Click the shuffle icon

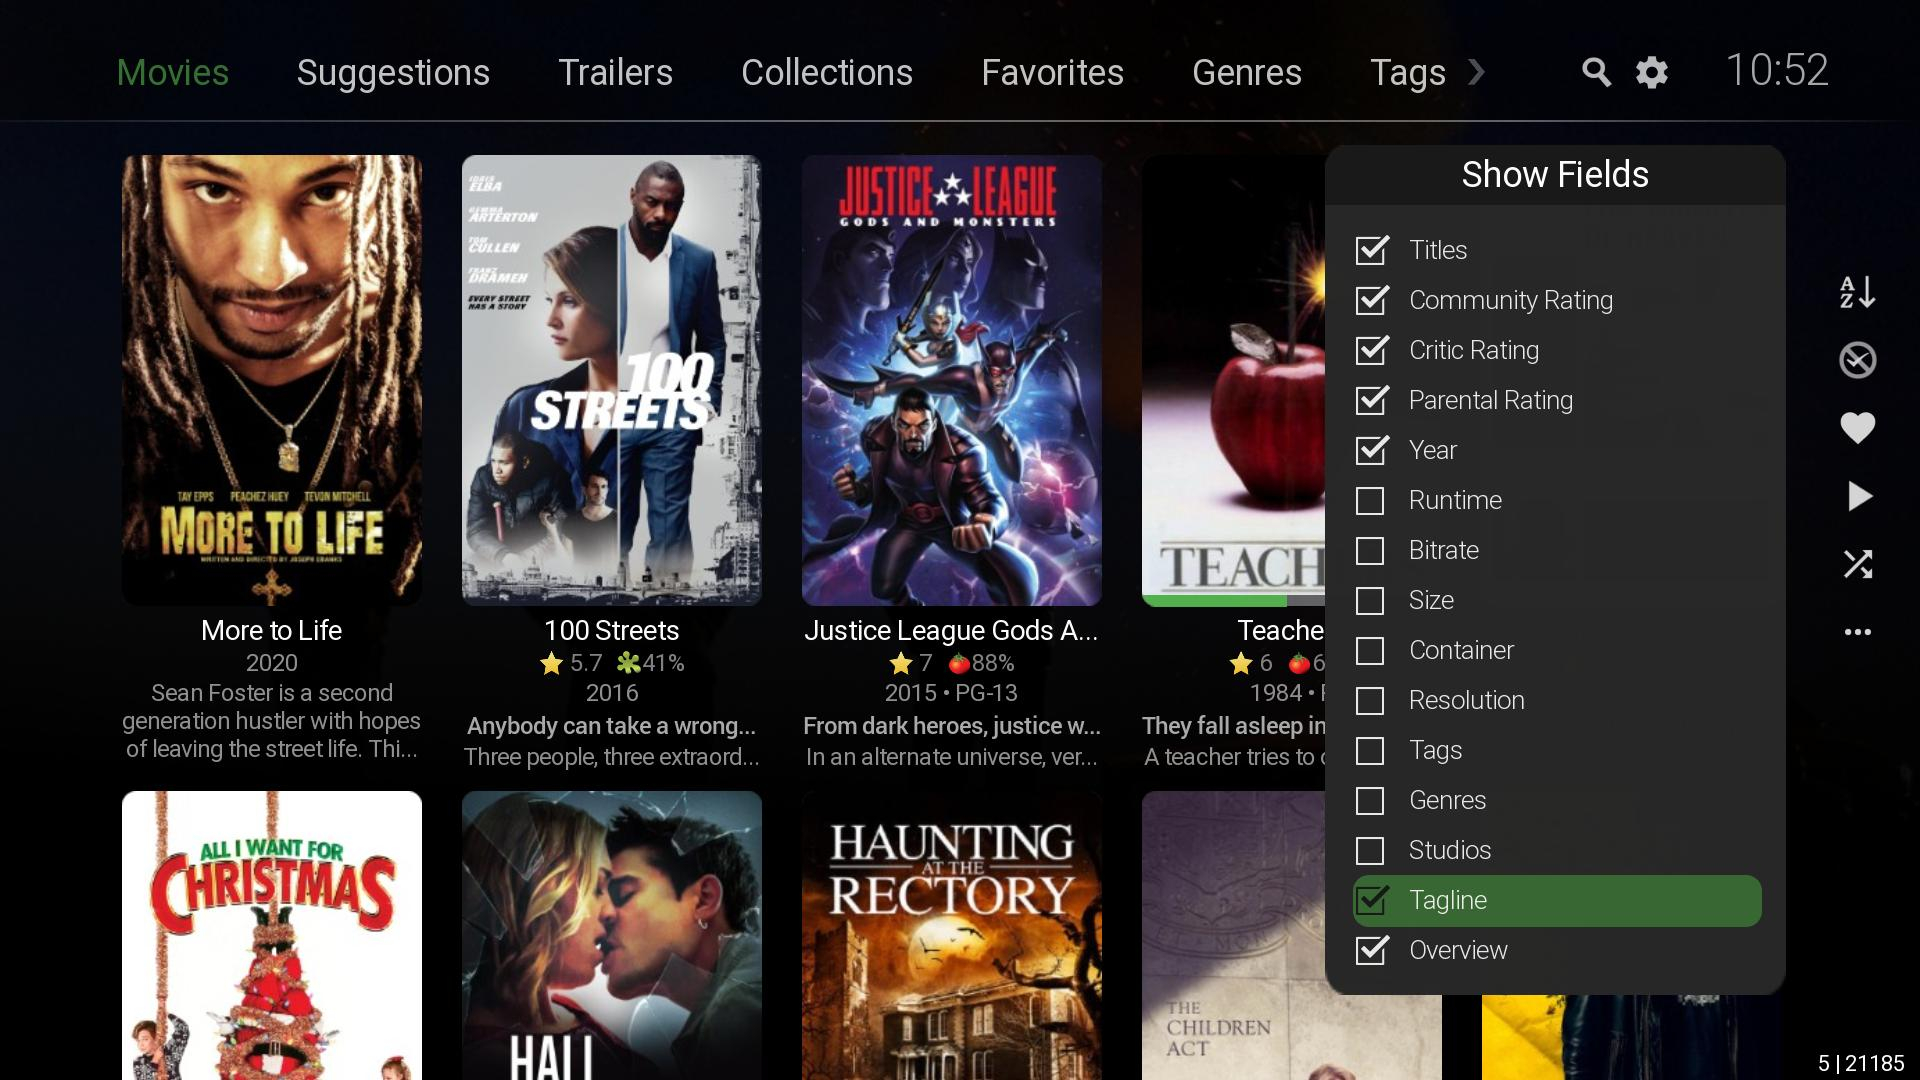coord(1857,564)
